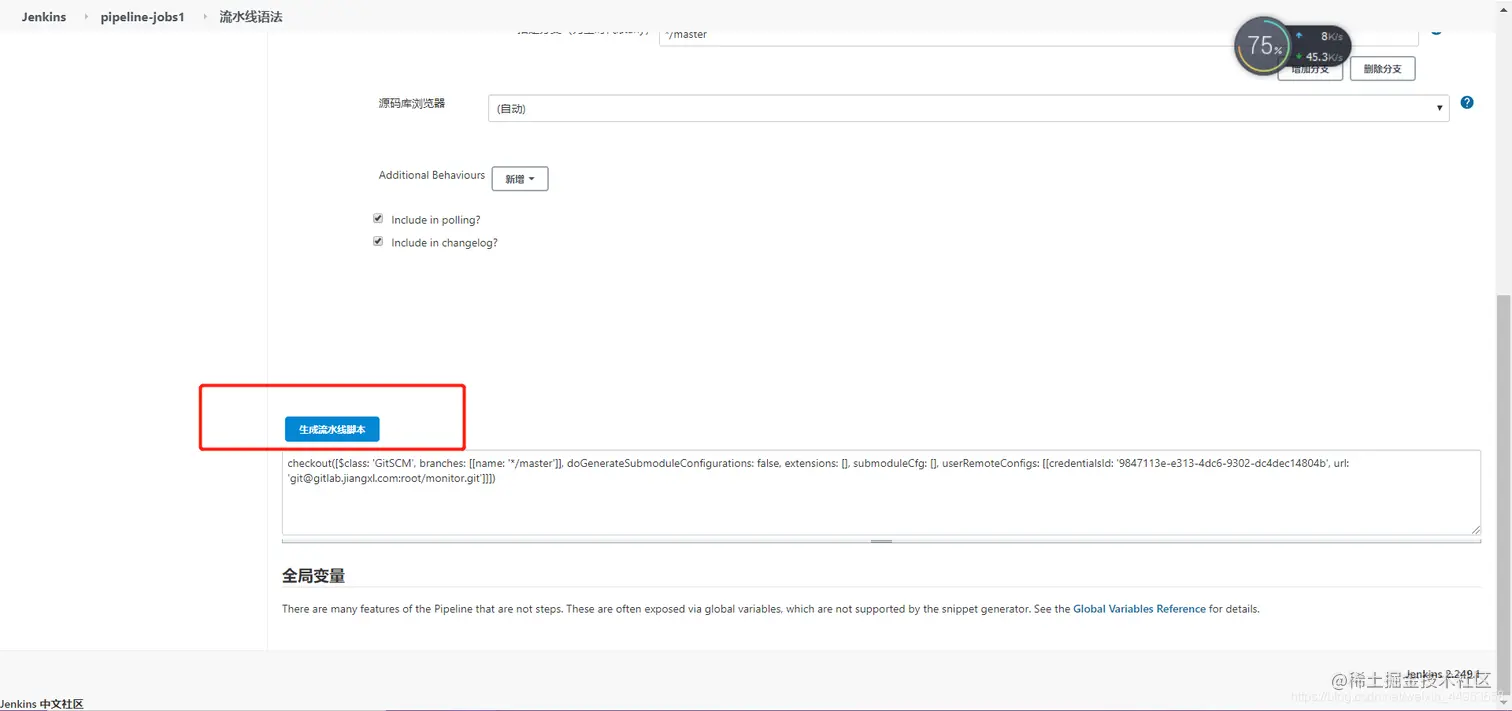Open the Jenkins breadcrumb link
1512x711 pixels.
point(44,17)
